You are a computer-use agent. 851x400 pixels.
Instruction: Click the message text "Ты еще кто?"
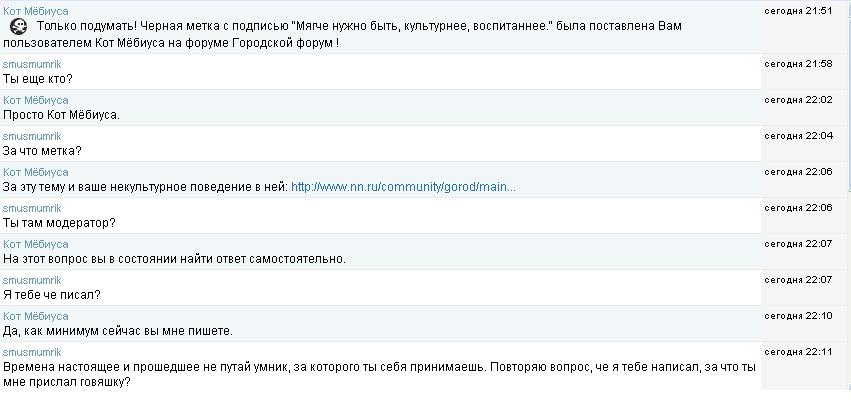coord(38,79)
